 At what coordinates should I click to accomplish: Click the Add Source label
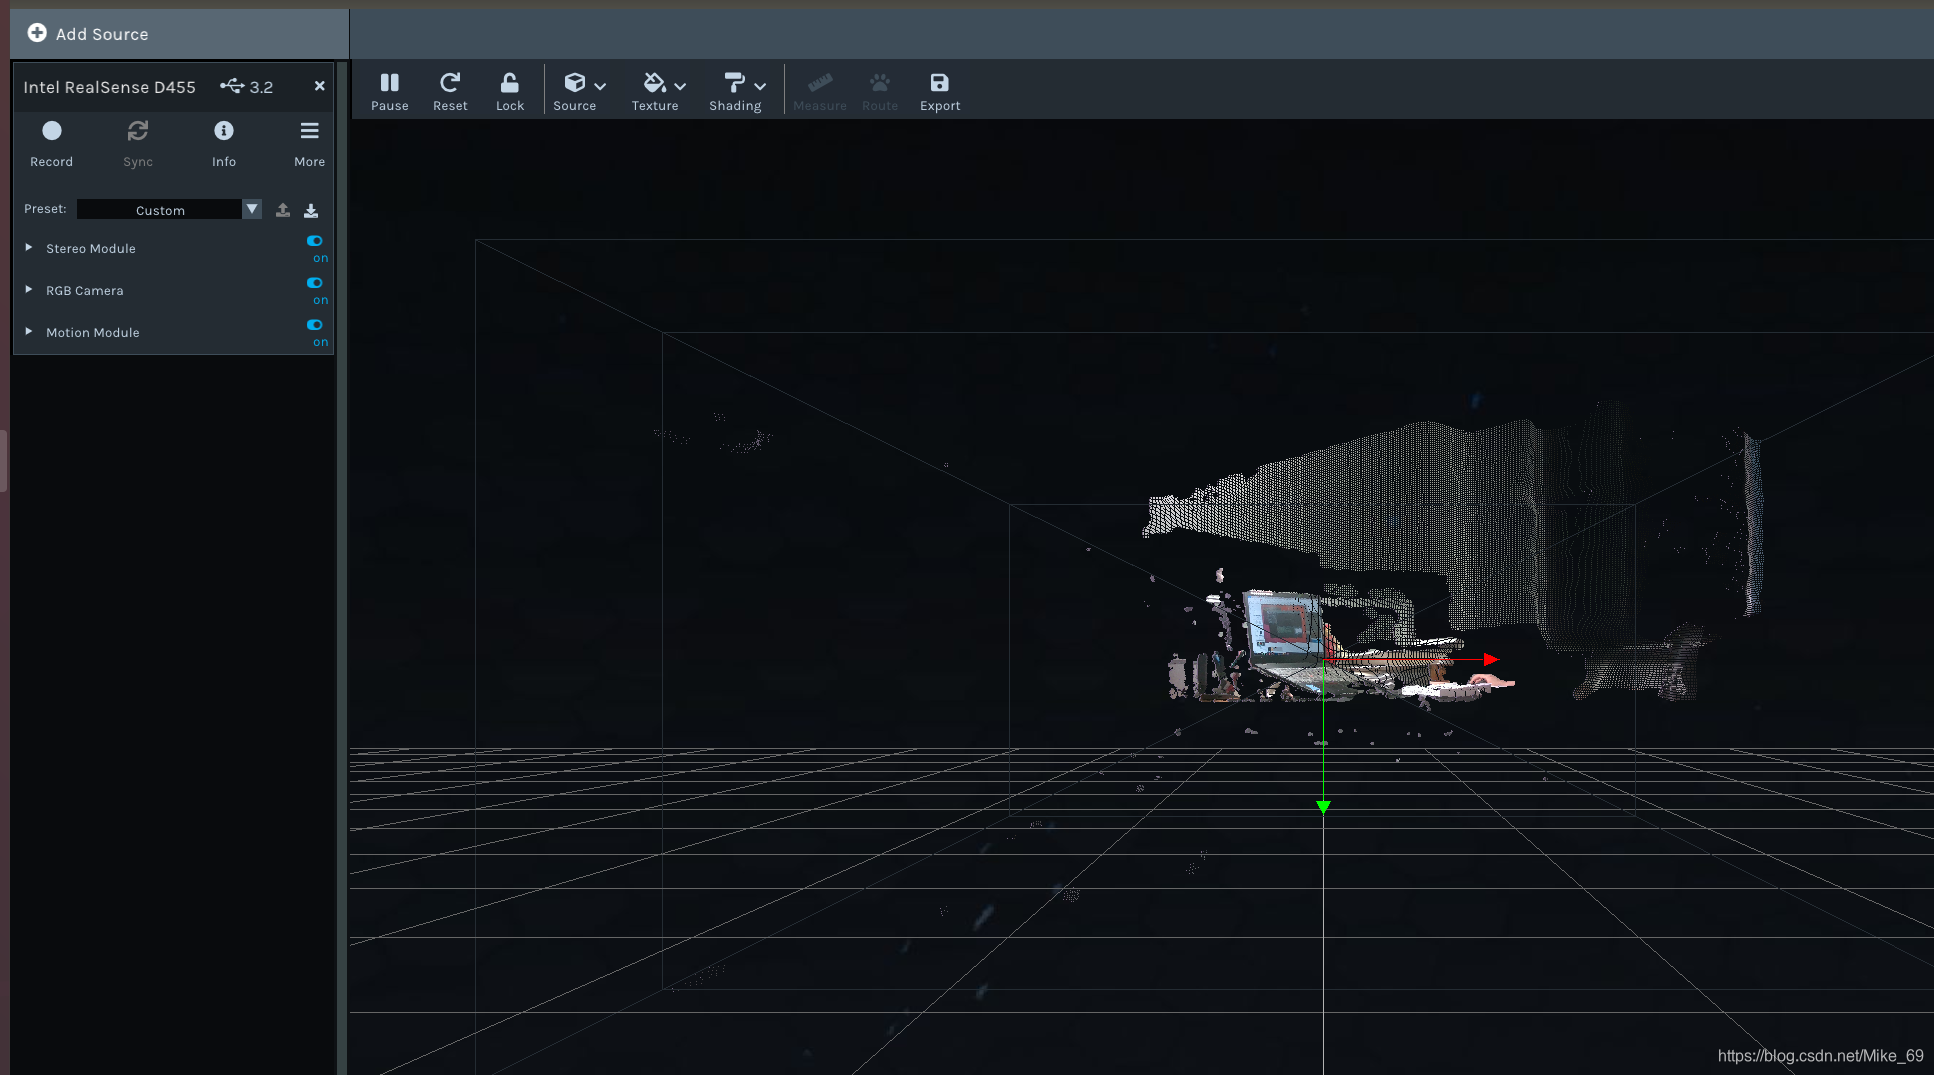[102, 34]
